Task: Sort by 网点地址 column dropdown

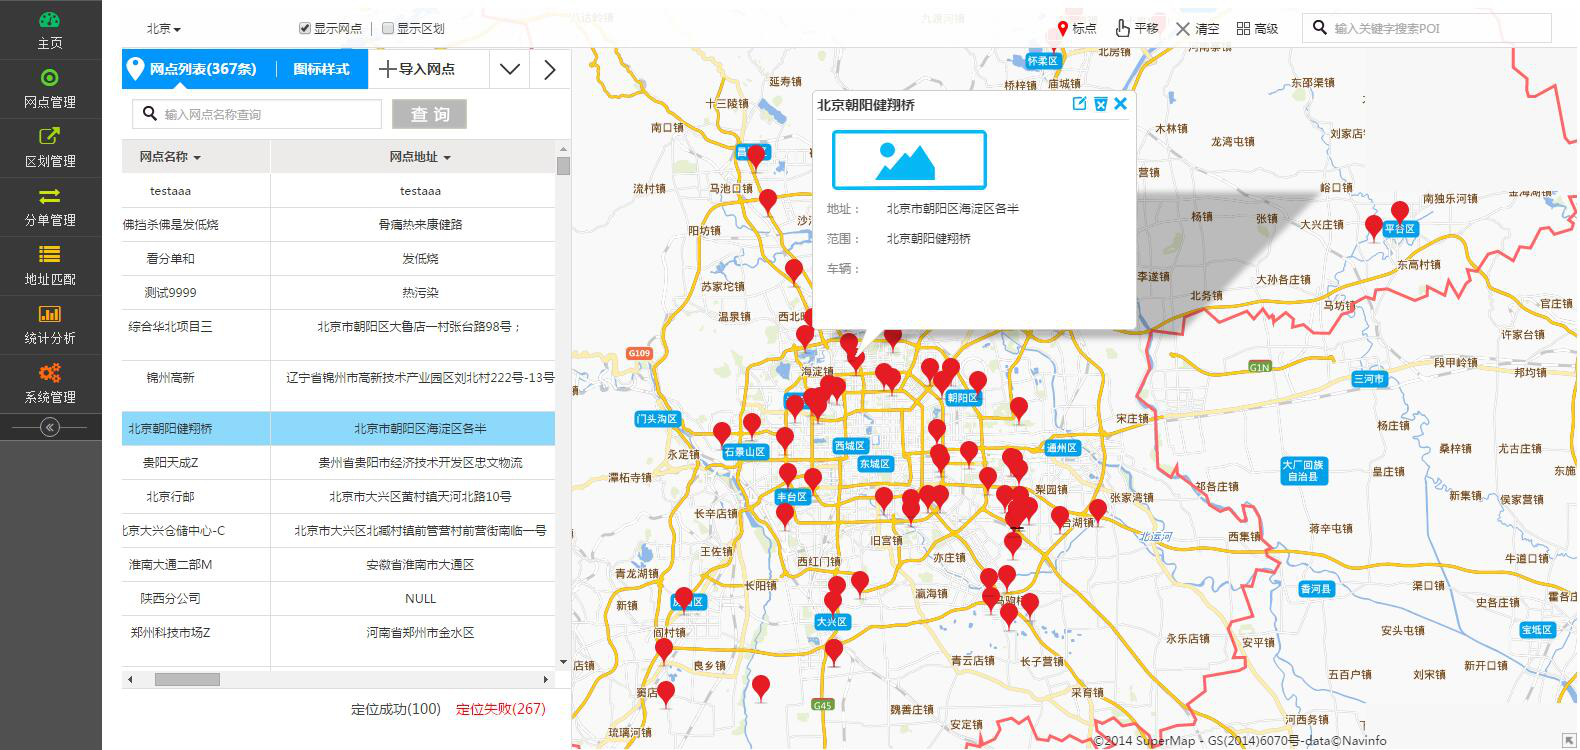Action: pyautogui.click(x=420, y=157)
